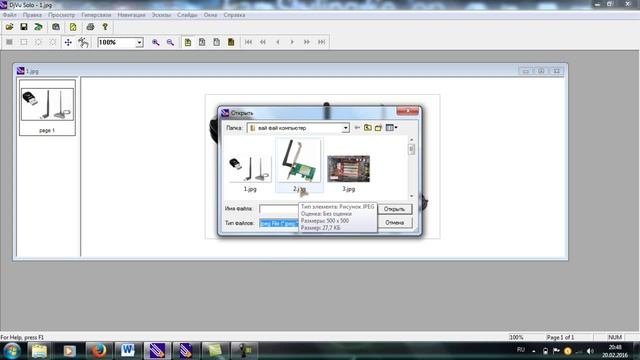Viewport: 640px width, 360px height.
Task: Click the zoom in magnifier icon
Action: pyautogui.click(x=156, y=42)
